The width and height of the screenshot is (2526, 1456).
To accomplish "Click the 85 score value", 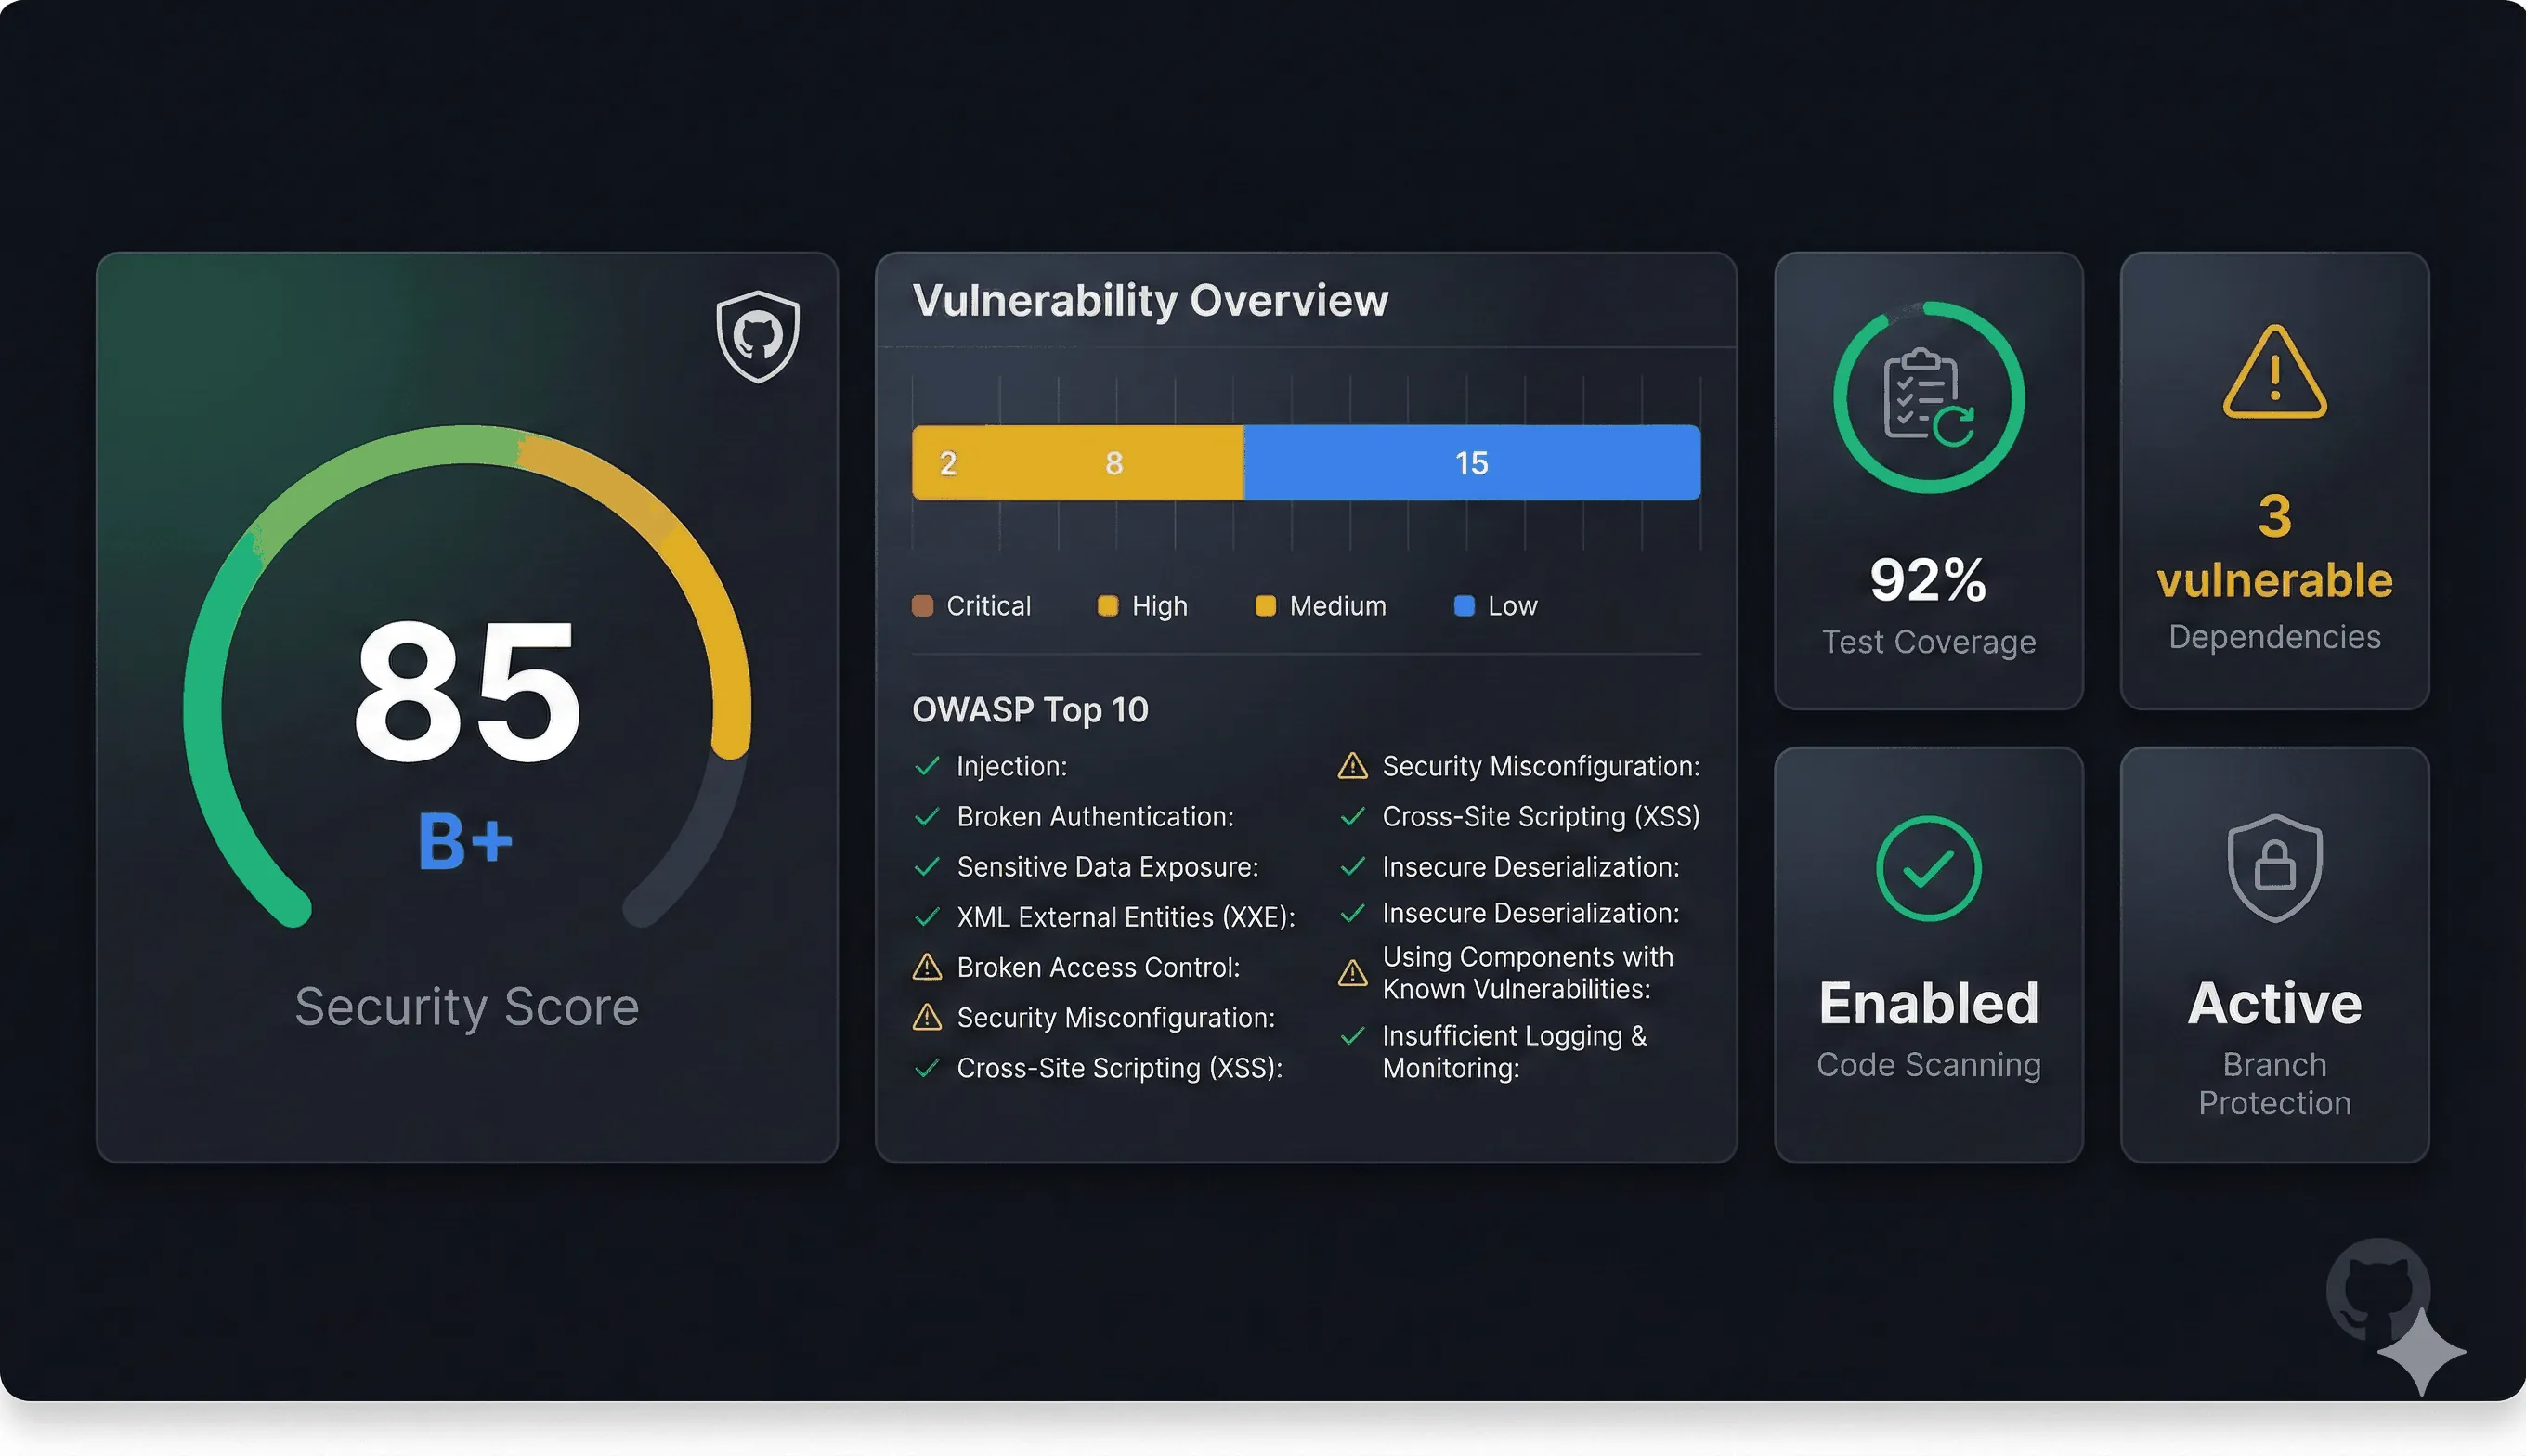I will click(x=467, y=691).
